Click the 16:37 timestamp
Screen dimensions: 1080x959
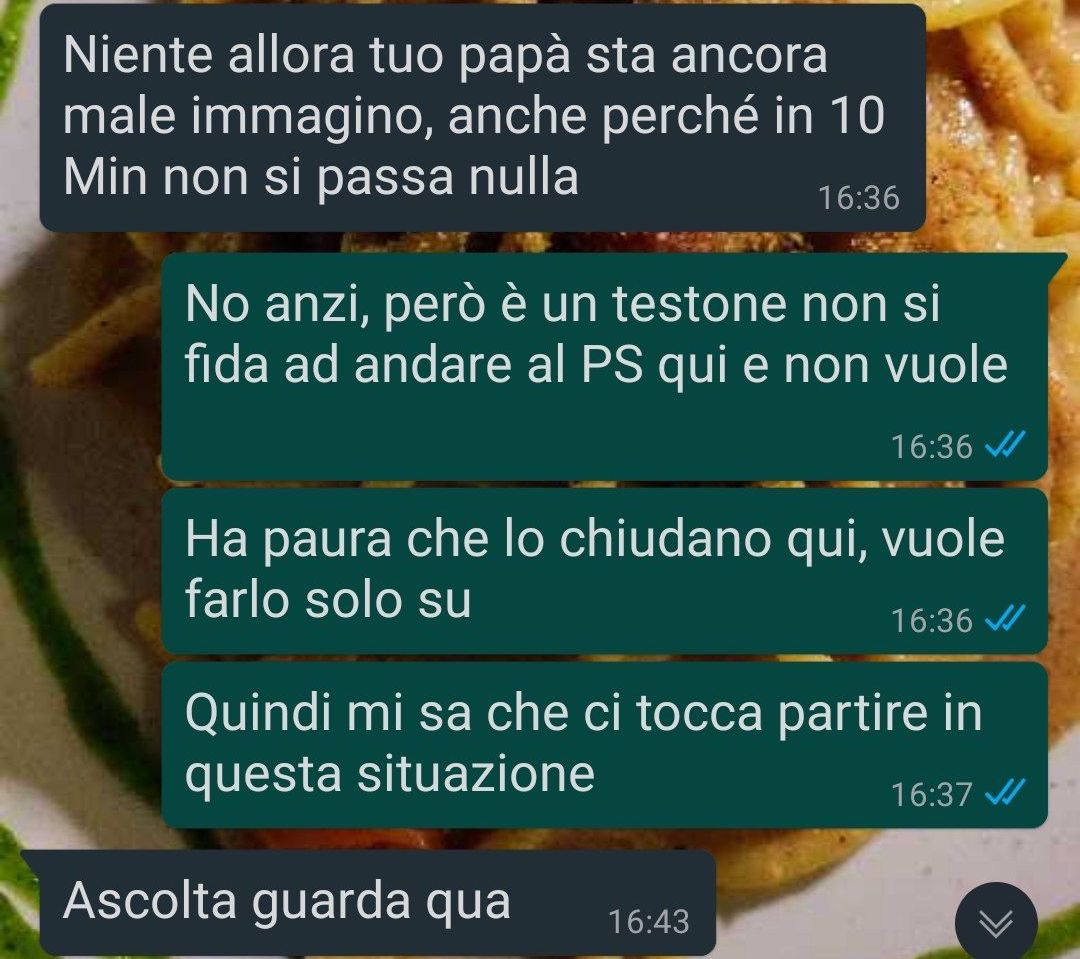(932, 794)
